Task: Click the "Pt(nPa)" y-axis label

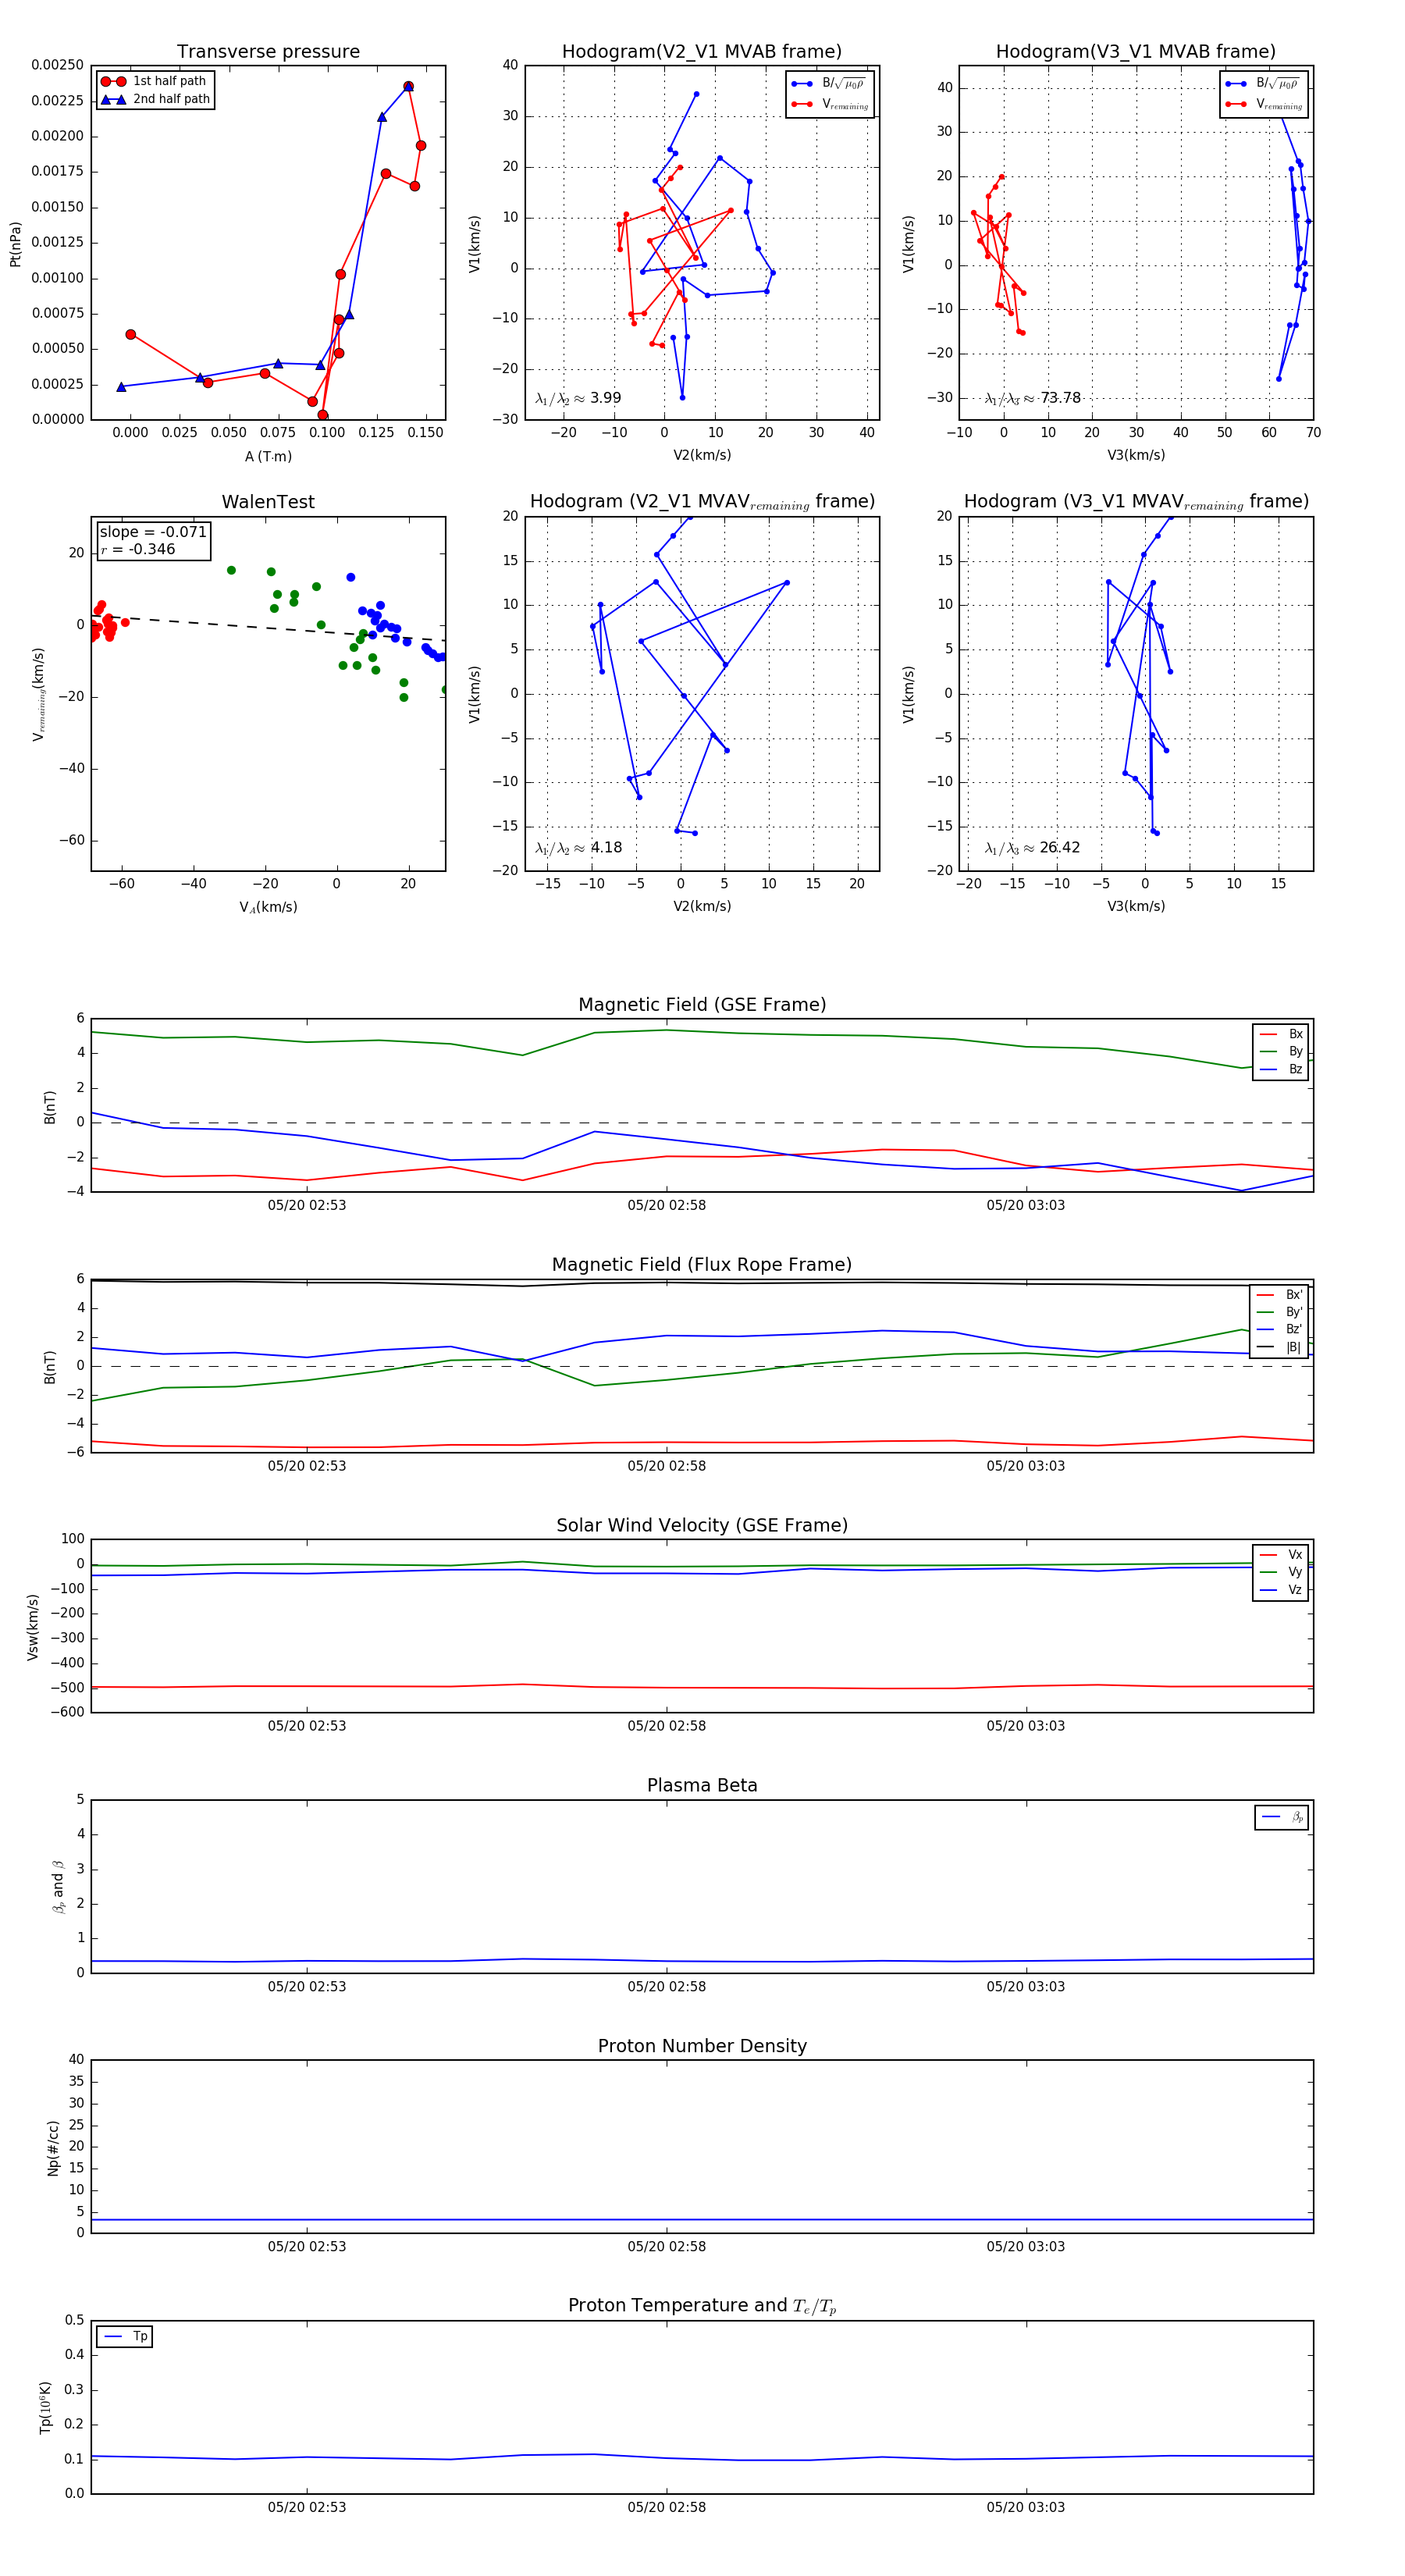Action: 15,244
